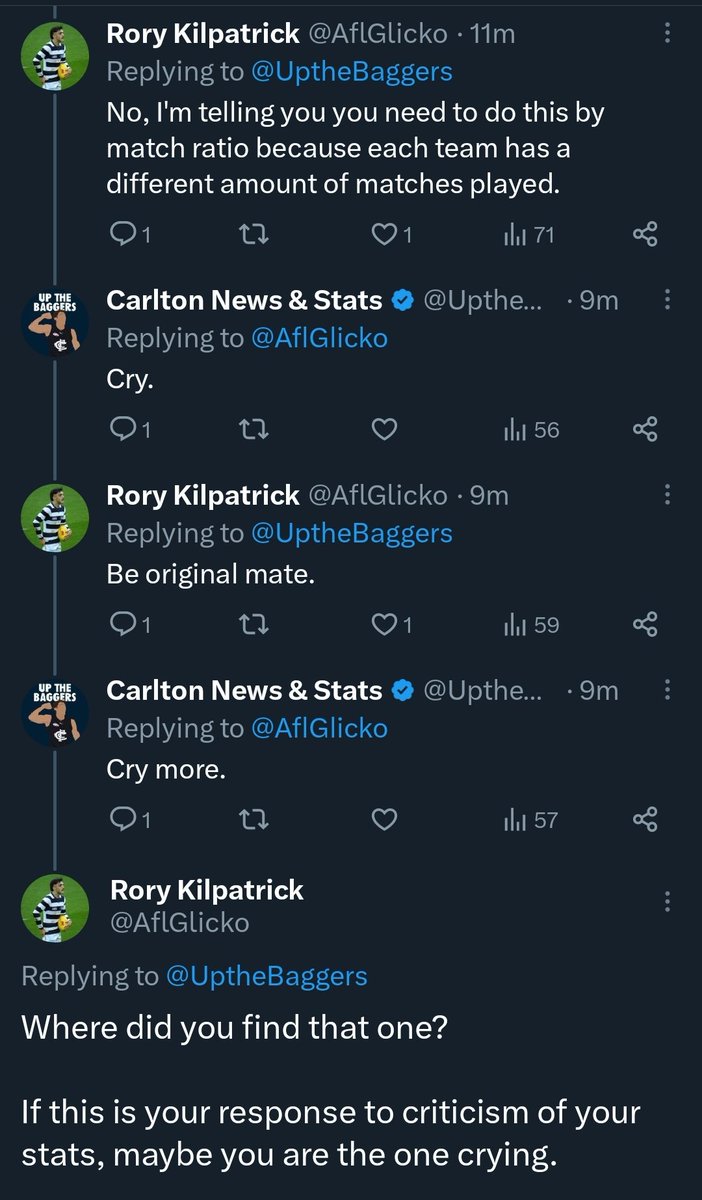Share the 'Cry more.' reply
Viewport: 702px width, 1200px height.
click(x=646, y=820)
